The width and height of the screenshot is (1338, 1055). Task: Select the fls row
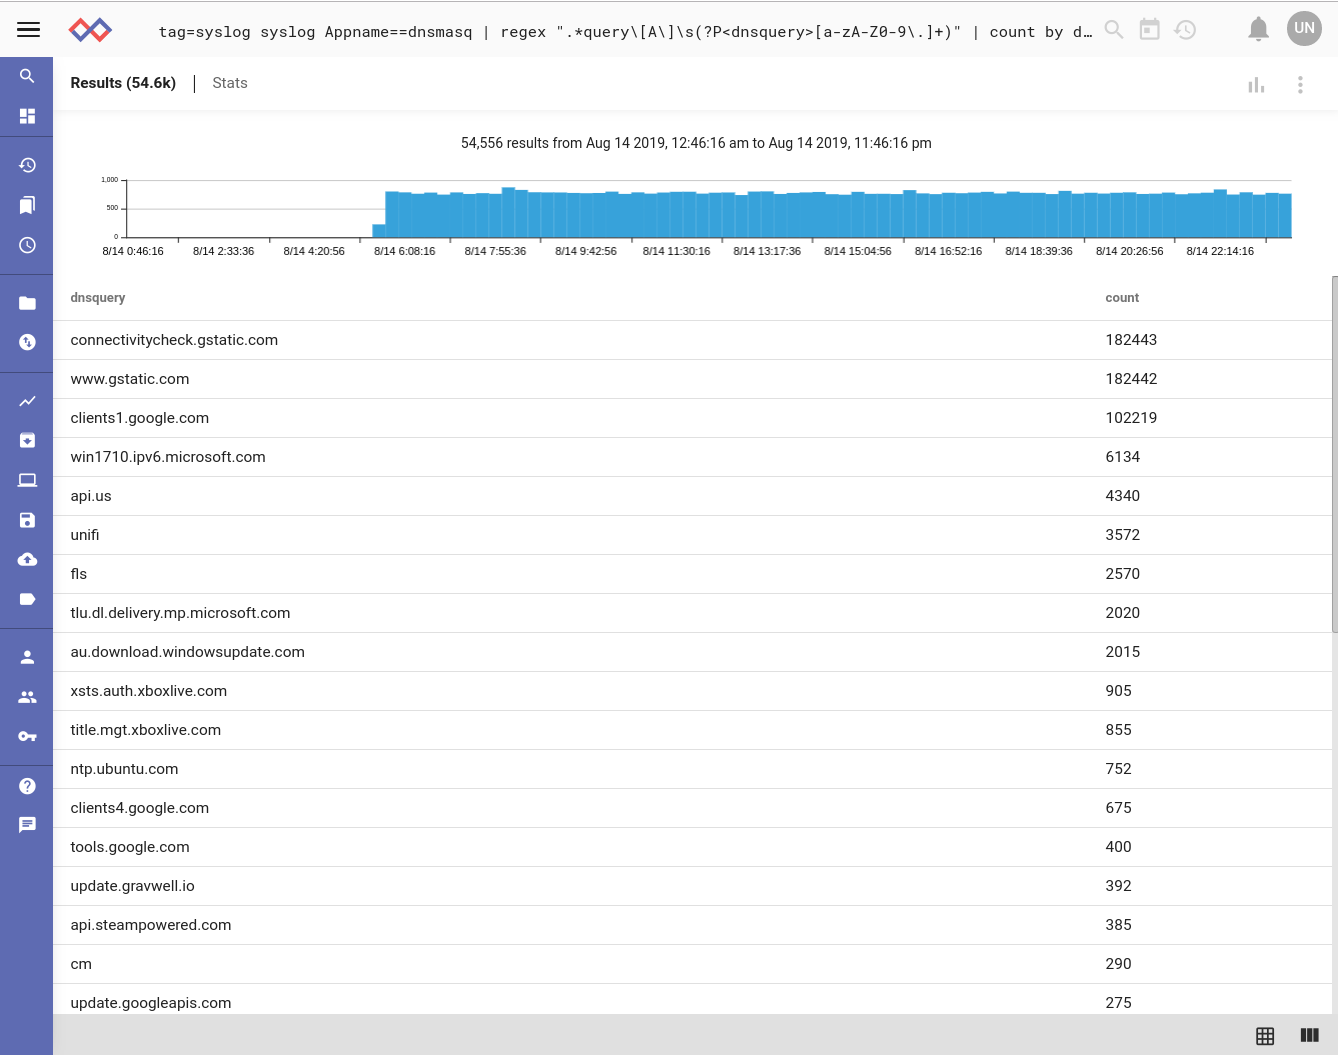point(692,574)
